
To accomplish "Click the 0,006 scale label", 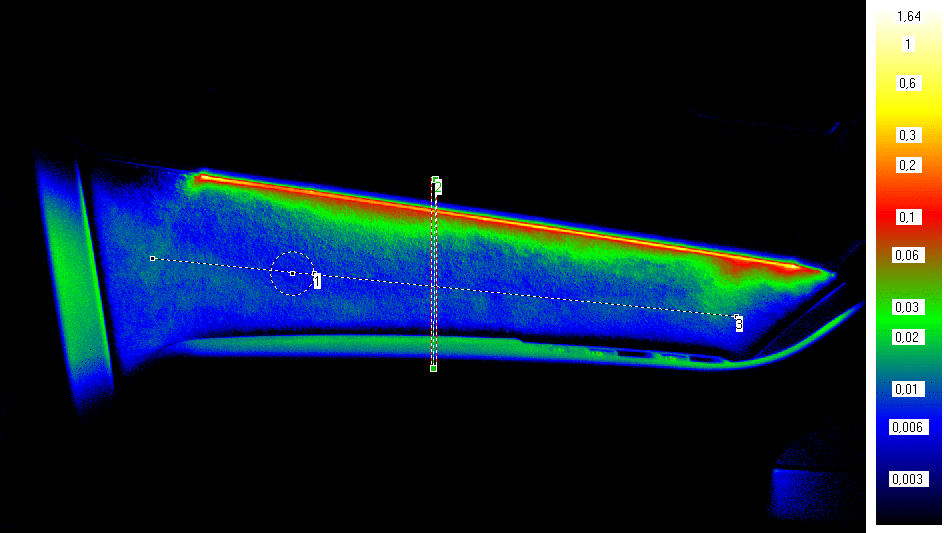I will (x=908, y=428).
